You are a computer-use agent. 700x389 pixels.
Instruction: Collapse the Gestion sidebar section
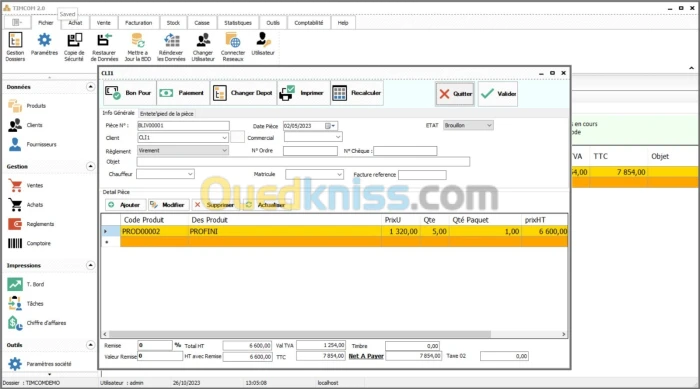click(91, 166)
